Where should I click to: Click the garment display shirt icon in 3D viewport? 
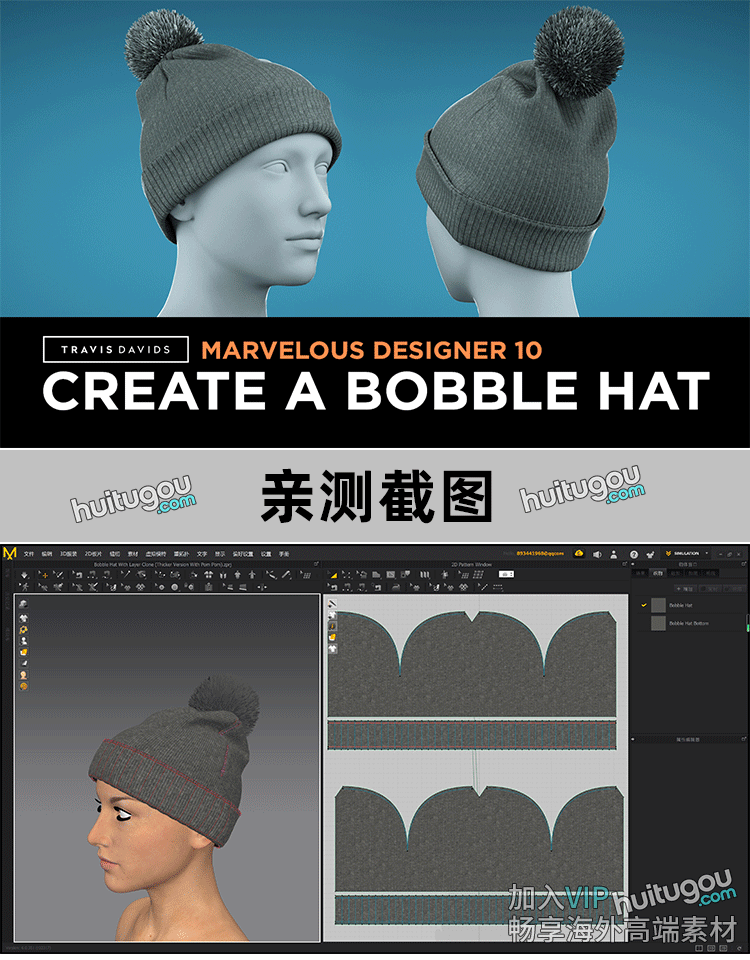23,618
